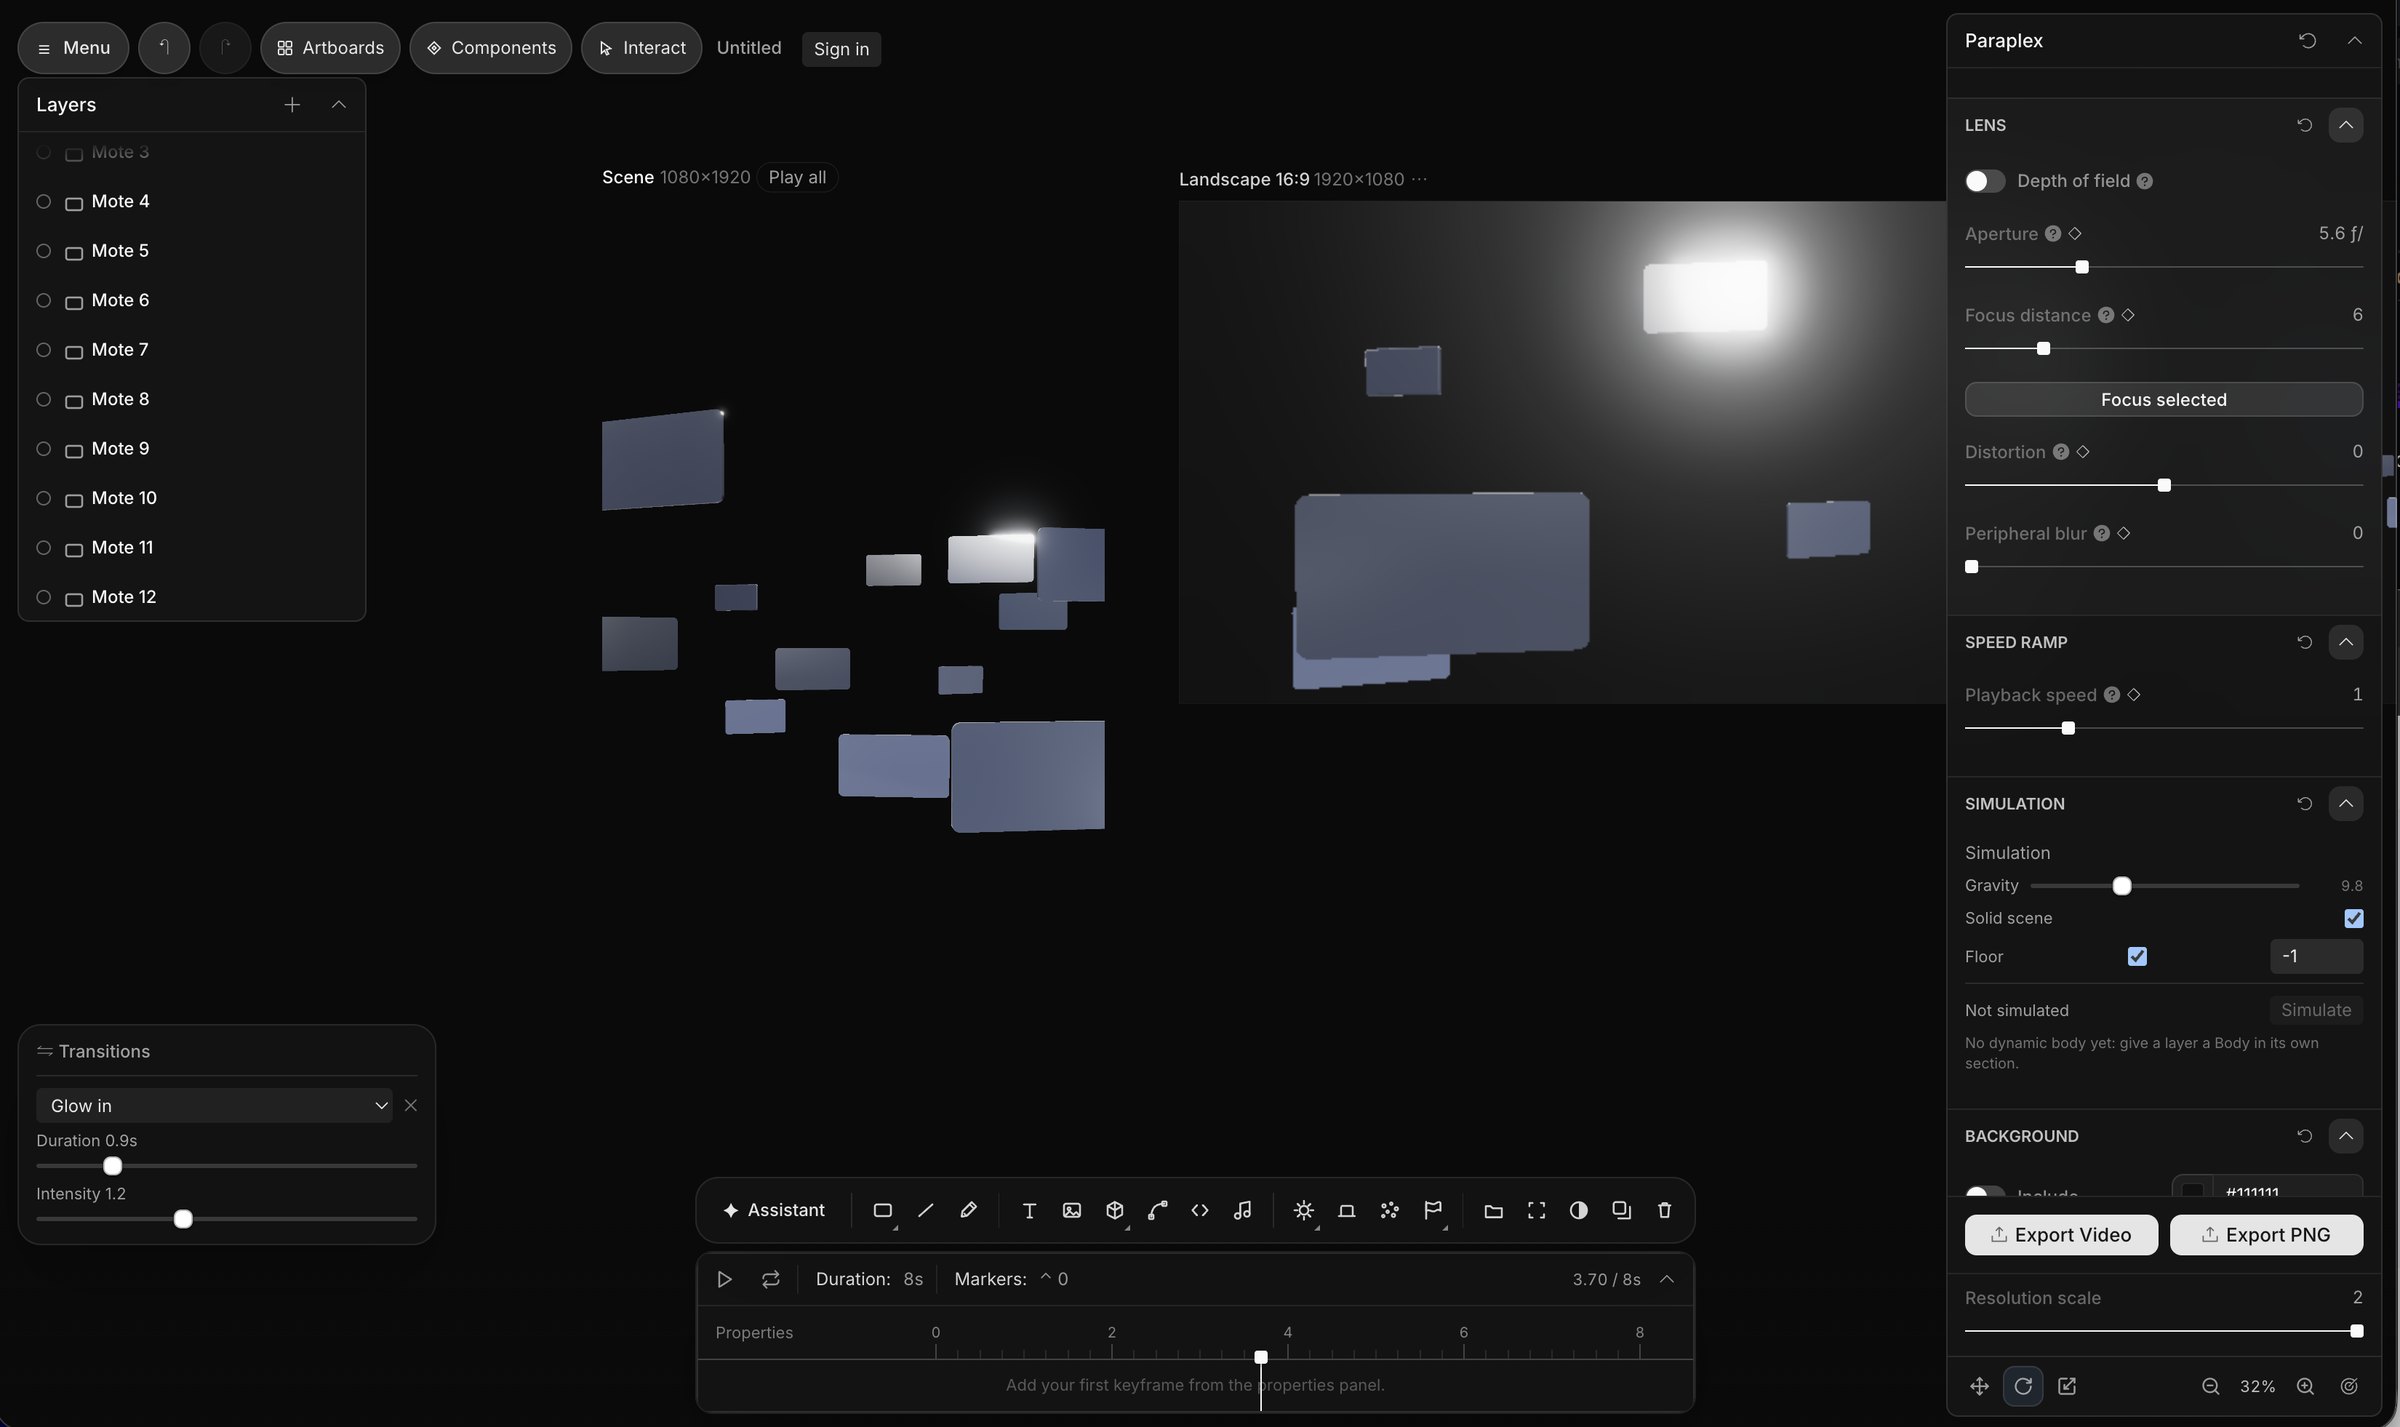Viewport: 2400px width, 1427px height.
Task: Select the Flag marker tool
Action: tap(1433, 1210)
